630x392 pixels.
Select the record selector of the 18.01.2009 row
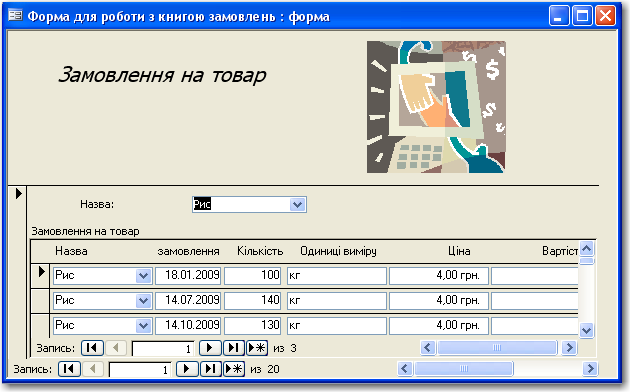[x=41, y=276]
